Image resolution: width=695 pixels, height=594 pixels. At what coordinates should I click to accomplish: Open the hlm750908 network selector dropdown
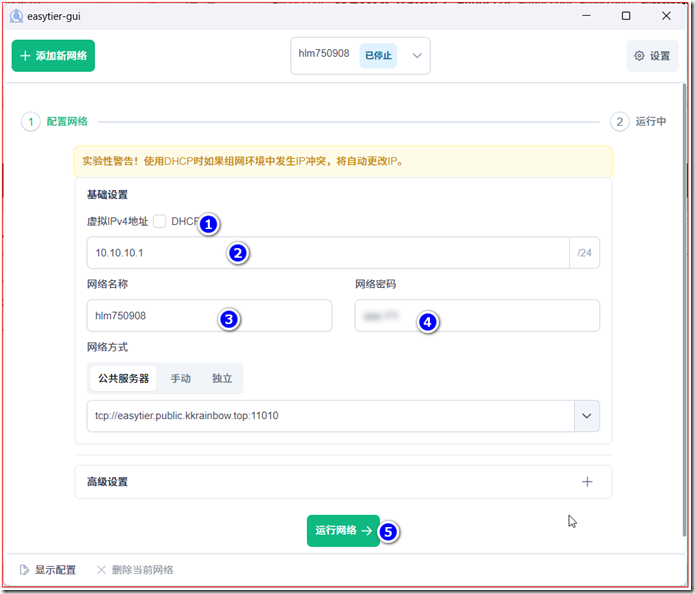360,56
